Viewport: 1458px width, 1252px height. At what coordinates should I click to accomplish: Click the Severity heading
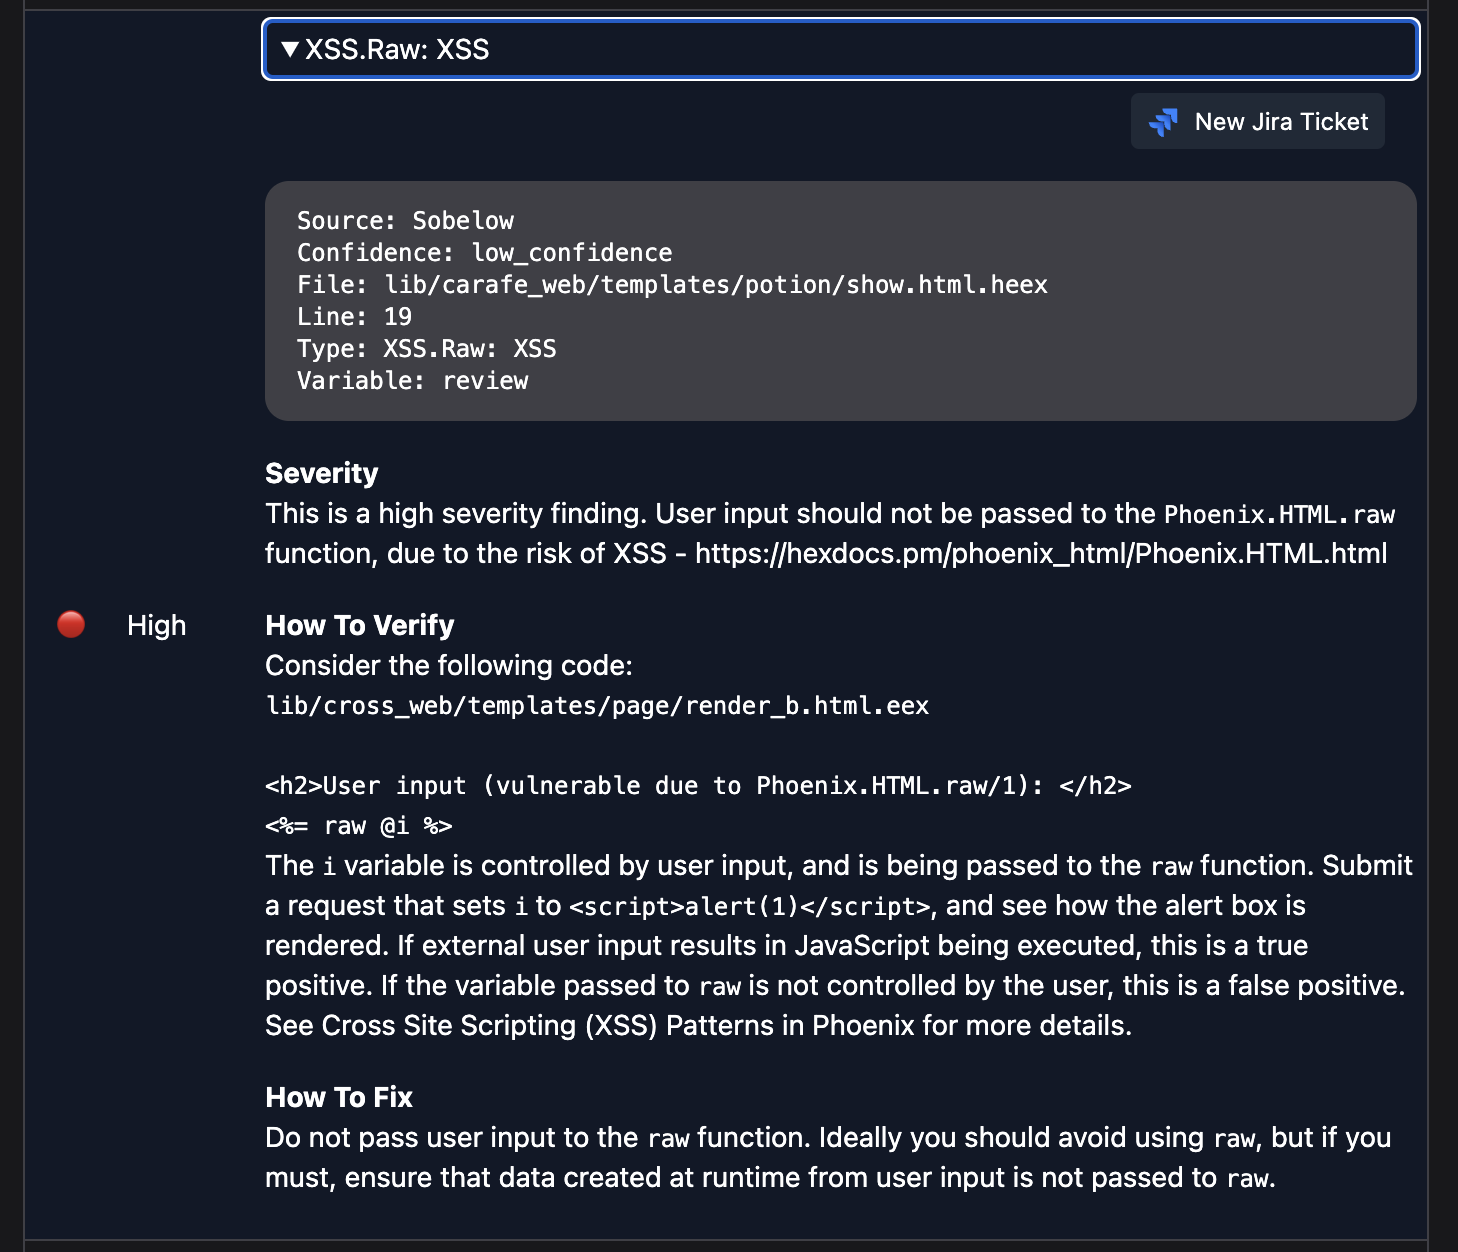(x=321, y=473)
